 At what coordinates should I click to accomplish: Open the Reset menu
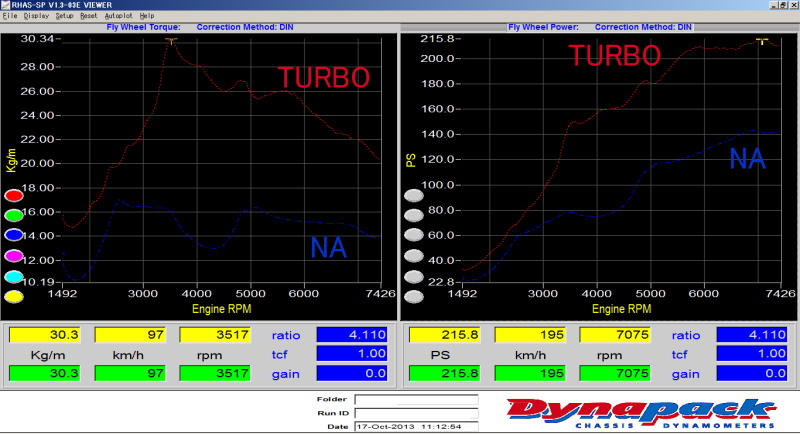pos(88,16)
